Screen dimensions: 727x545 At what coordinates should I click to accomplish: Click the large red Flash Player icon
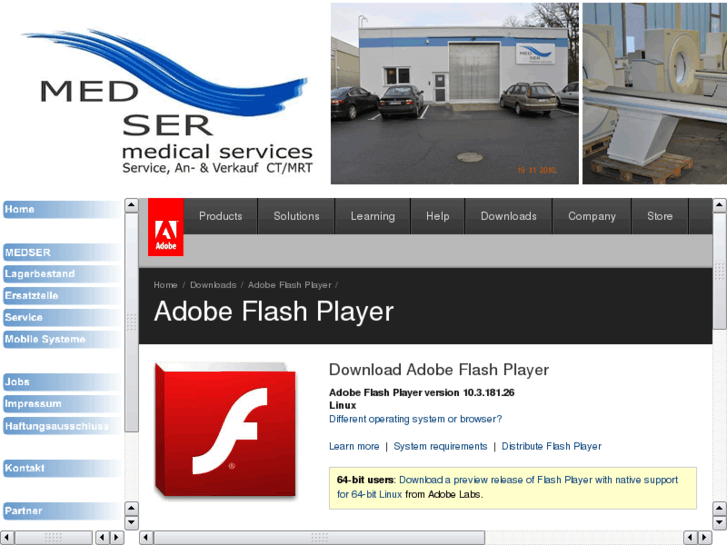pyautogui.click(x=225, y=430)
